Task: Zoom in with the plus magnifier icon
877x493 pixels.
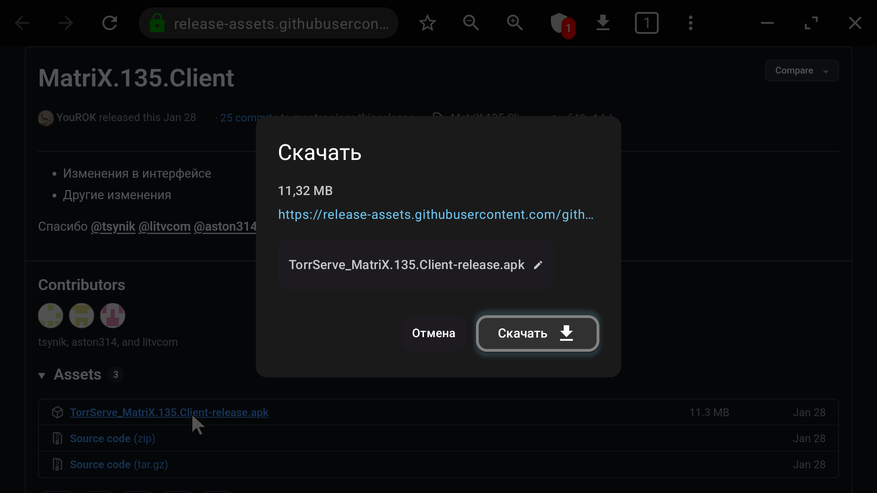Action: tap(515, 23)
